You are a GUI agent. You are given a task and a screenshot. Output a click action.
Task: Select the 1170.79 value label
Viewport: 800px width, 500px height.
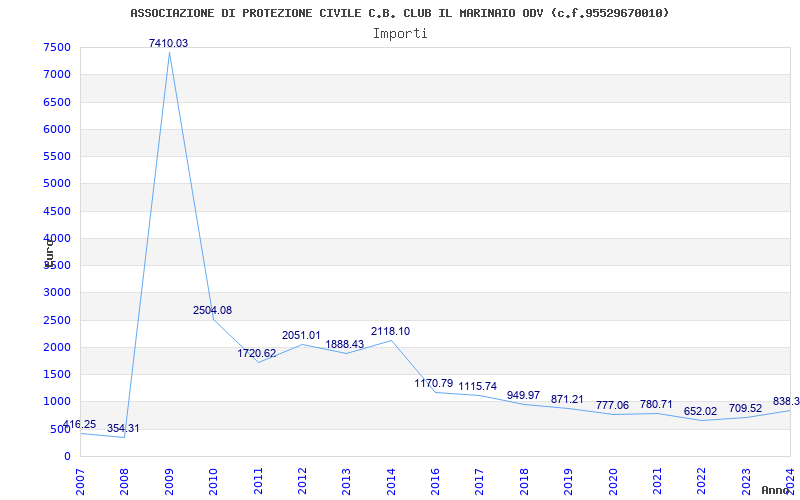coord(434,383)
